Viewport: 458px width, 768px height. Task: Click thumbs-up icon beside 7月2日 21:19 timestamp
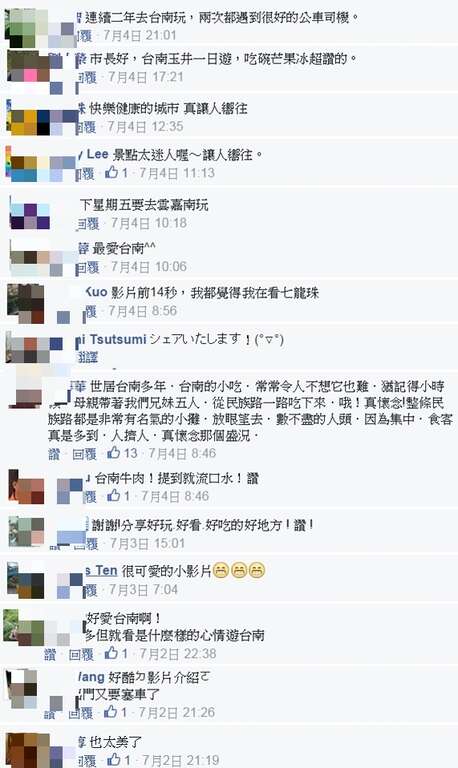pos(114,760)
